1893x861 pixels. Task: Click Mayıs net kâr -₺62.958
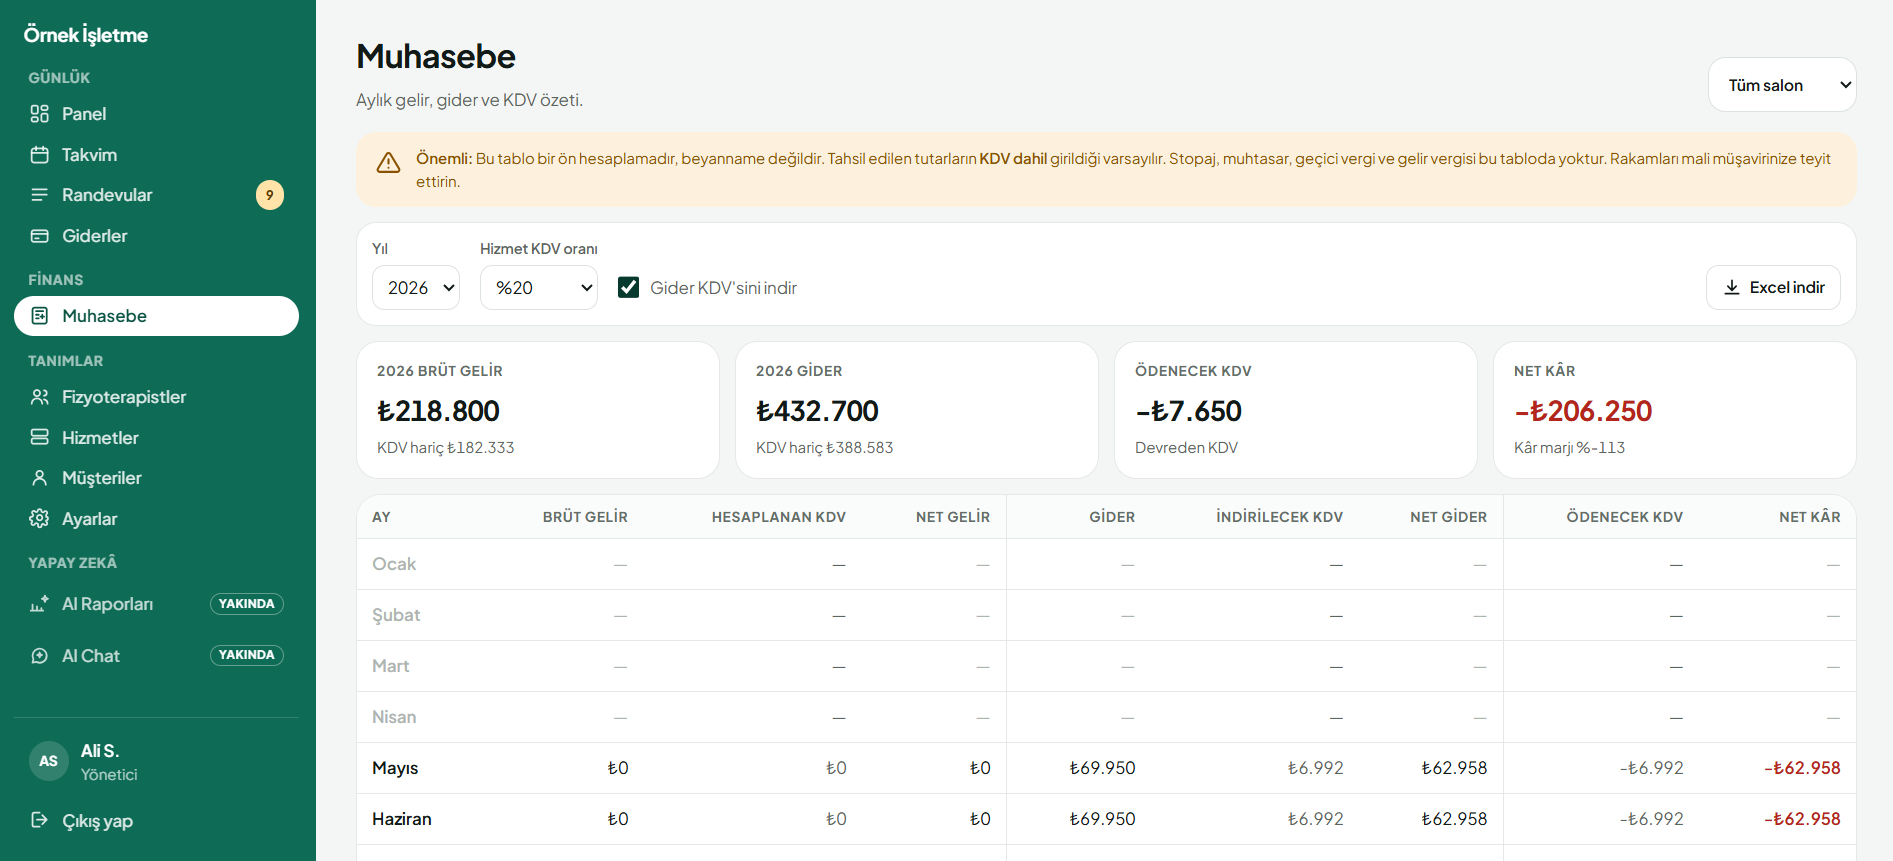point(1802,768)
